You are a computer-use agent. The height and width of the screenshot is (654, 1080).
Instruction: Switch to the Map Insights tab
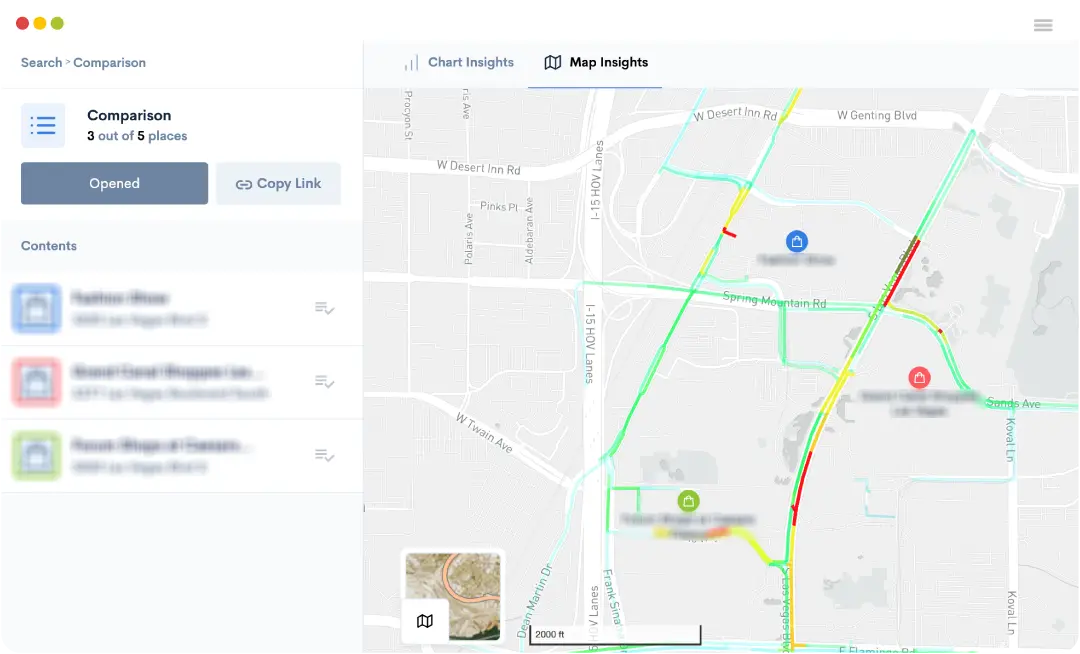pyautogui.click(x=596, y=63)
